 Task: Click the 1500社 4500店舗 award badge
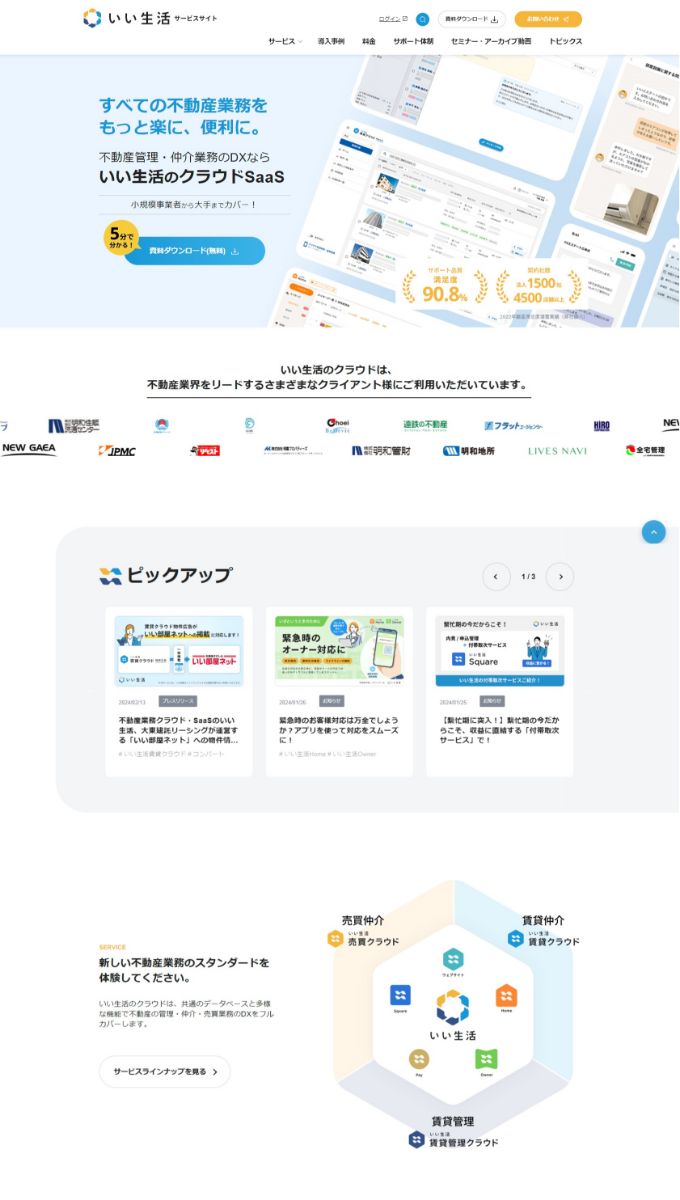[x=539, y=286]
